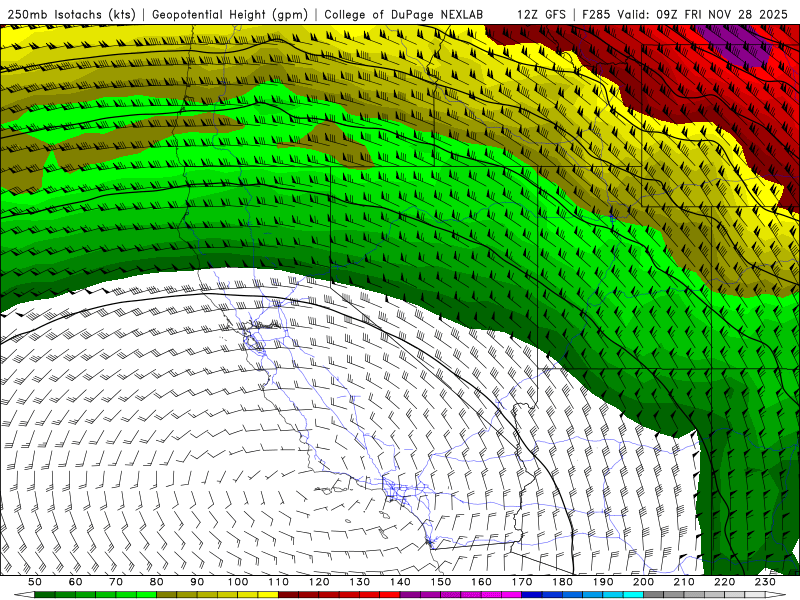The image size is (800, 600).
Task: Click the legend value '190'
Action: click(x=603, y=582)
